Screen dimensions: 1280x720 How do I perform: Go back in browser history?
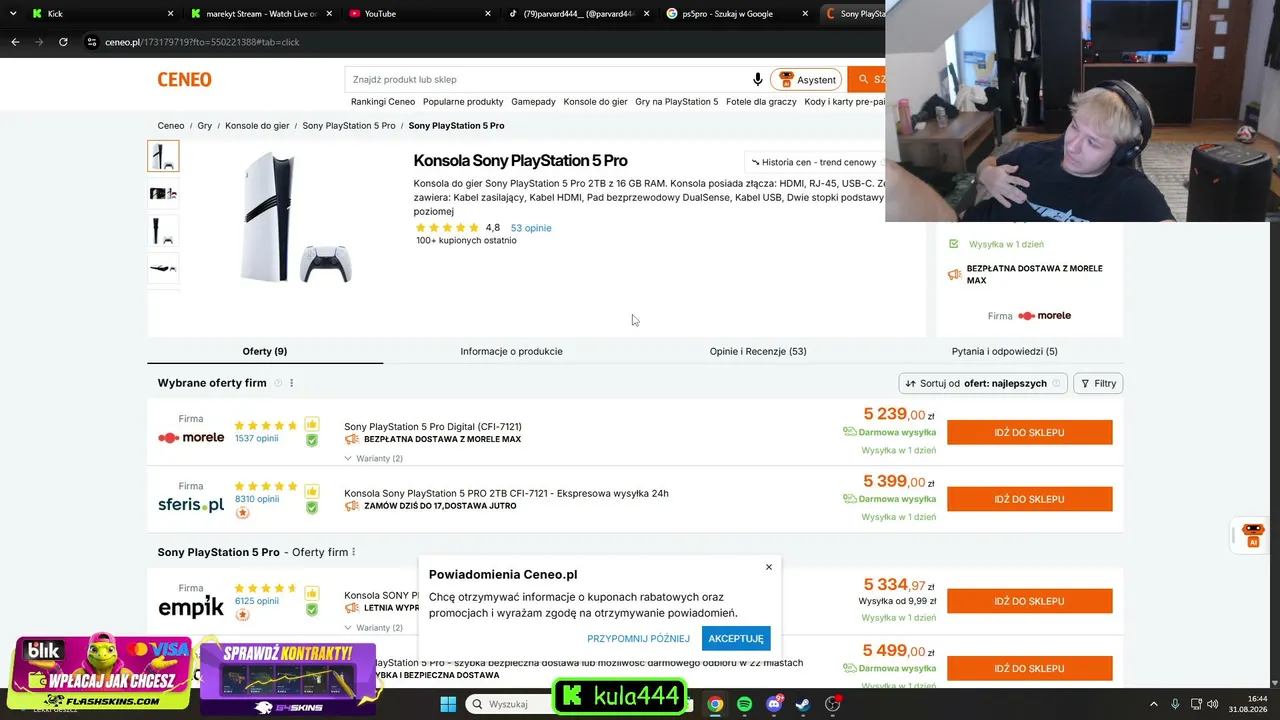pyautogui.click(x=15, y=42)
